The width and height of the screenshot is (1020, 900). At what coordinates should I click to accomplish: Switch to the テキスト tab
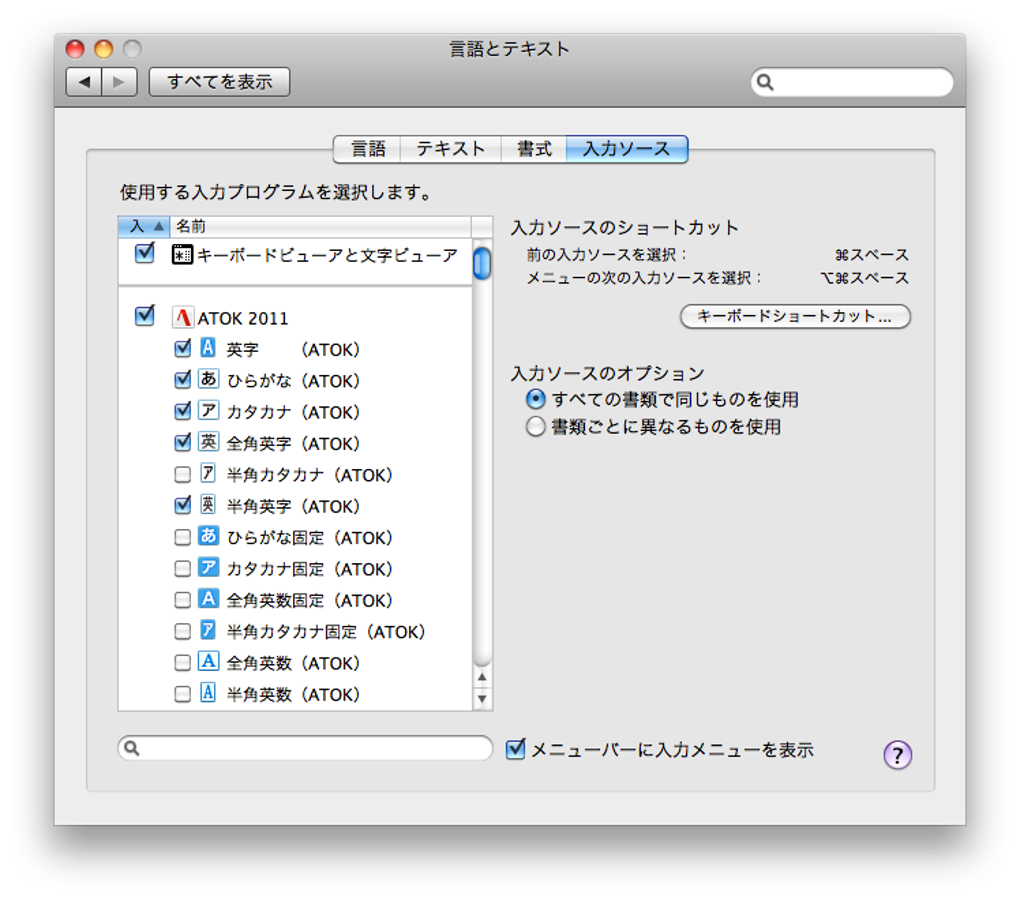(451, 148)
